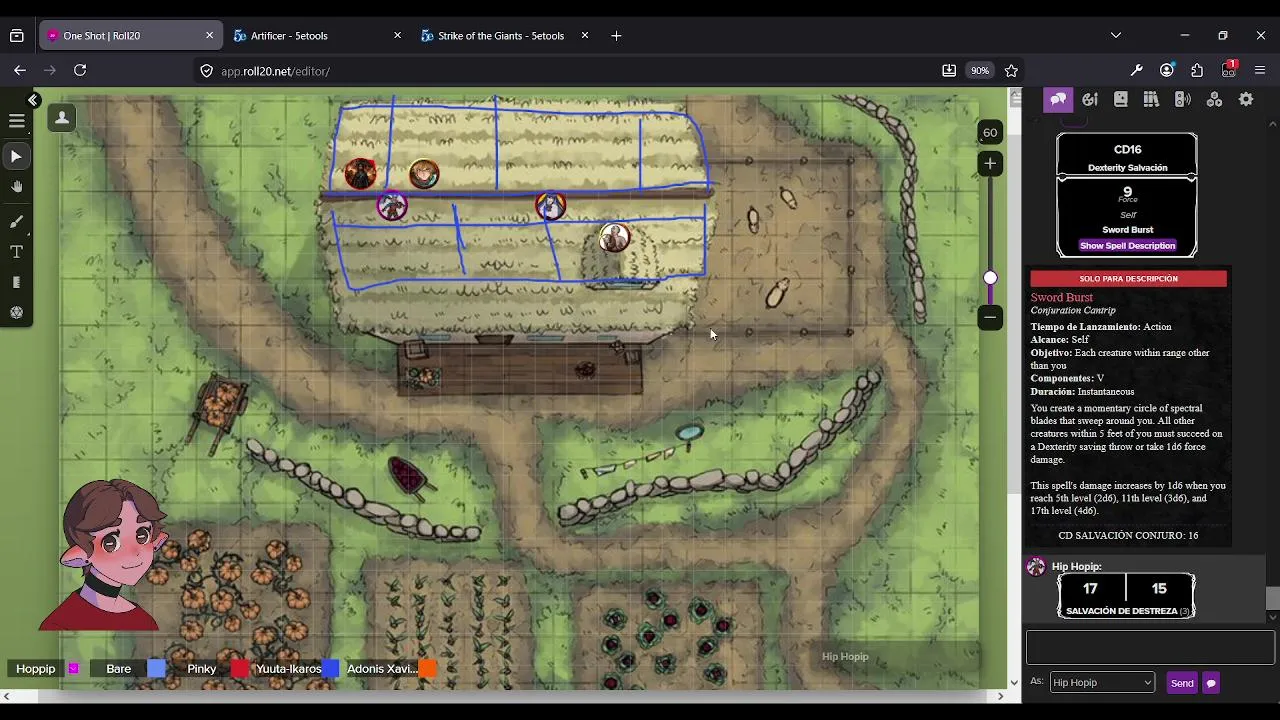Image resolution: width=1280 pixels, height=720 pixels.
Task: Collapse the left toolbar with chevron
Action: (33, 100)
